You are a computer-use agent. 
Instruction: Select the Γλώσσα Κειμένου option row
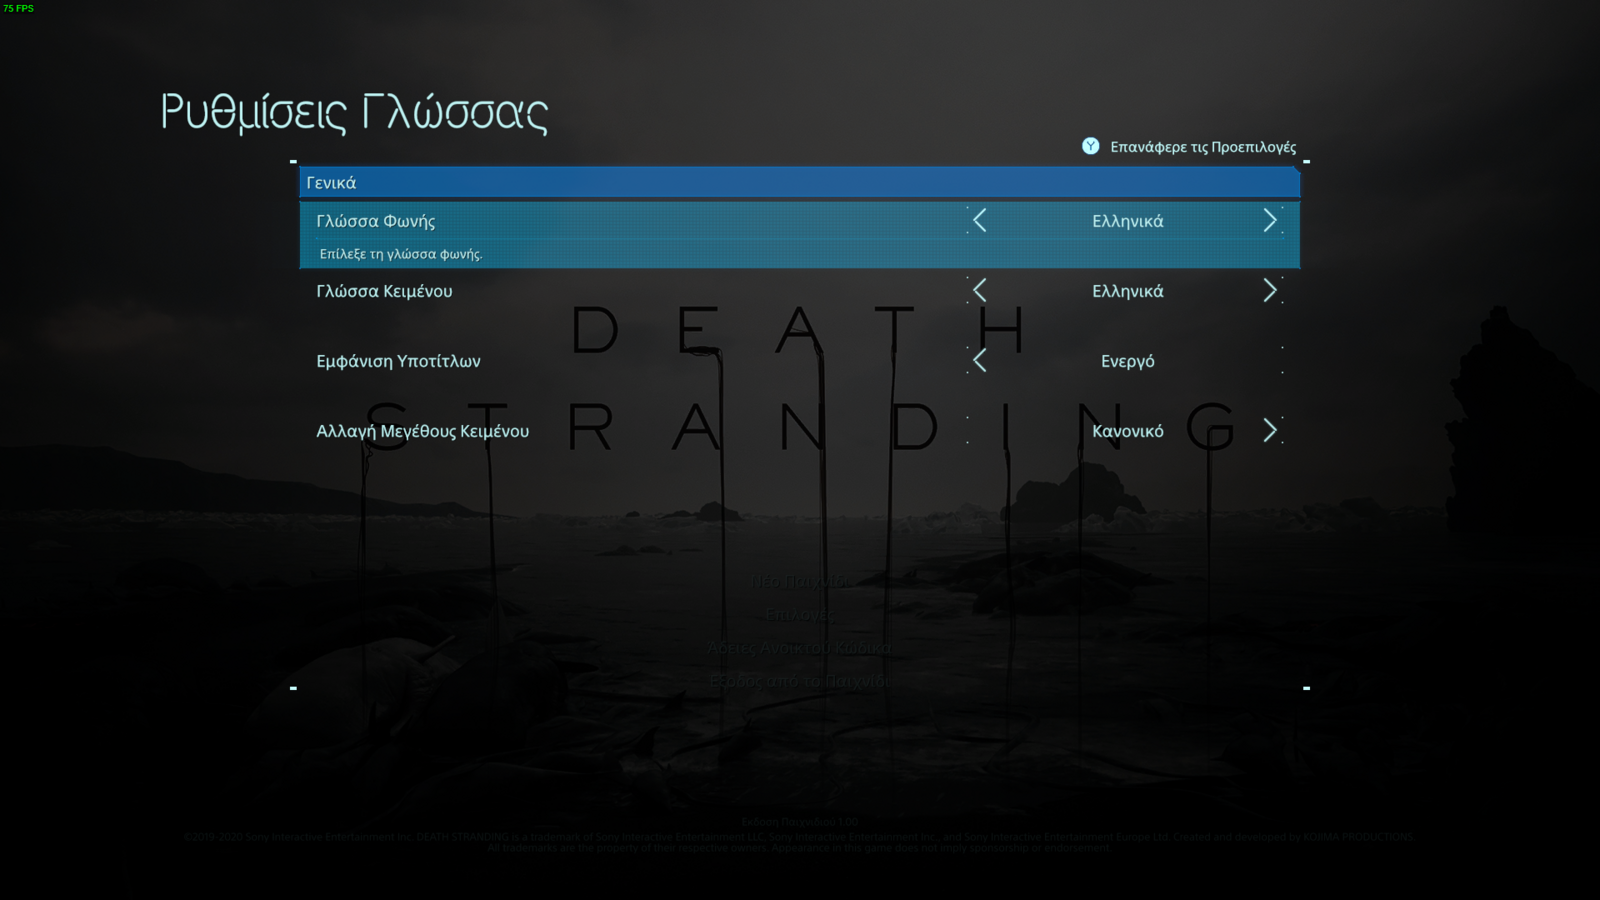click(x=800, y=291)
